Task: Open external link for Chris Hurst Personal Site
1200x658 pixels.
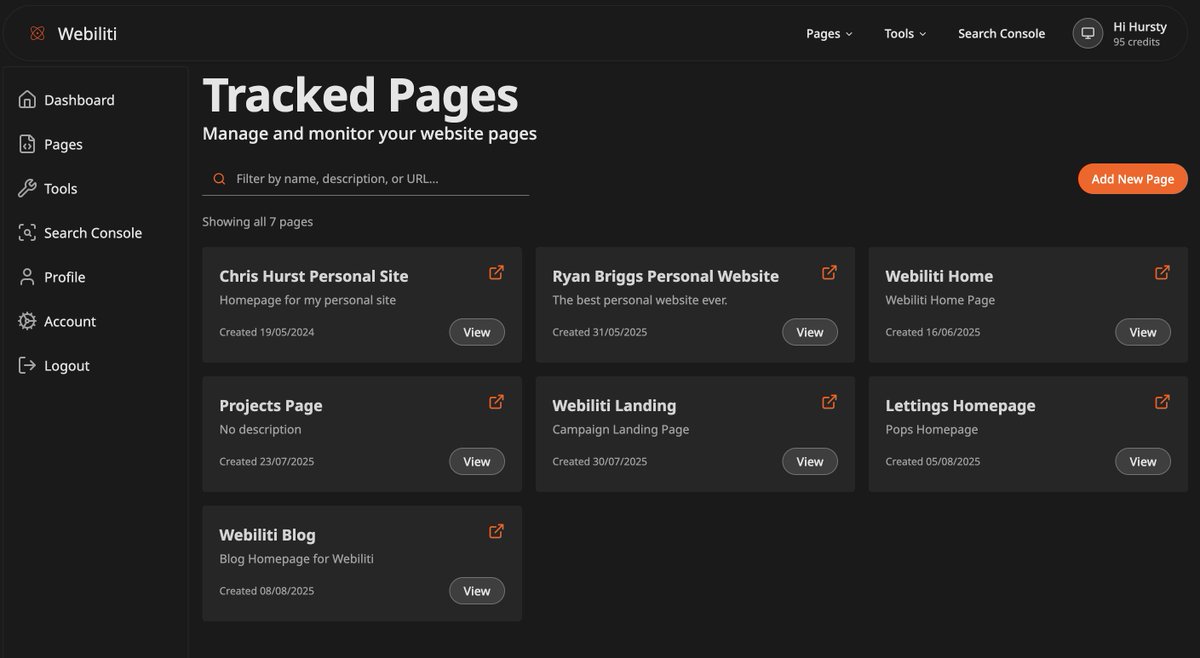Action: tap(496, 272)
